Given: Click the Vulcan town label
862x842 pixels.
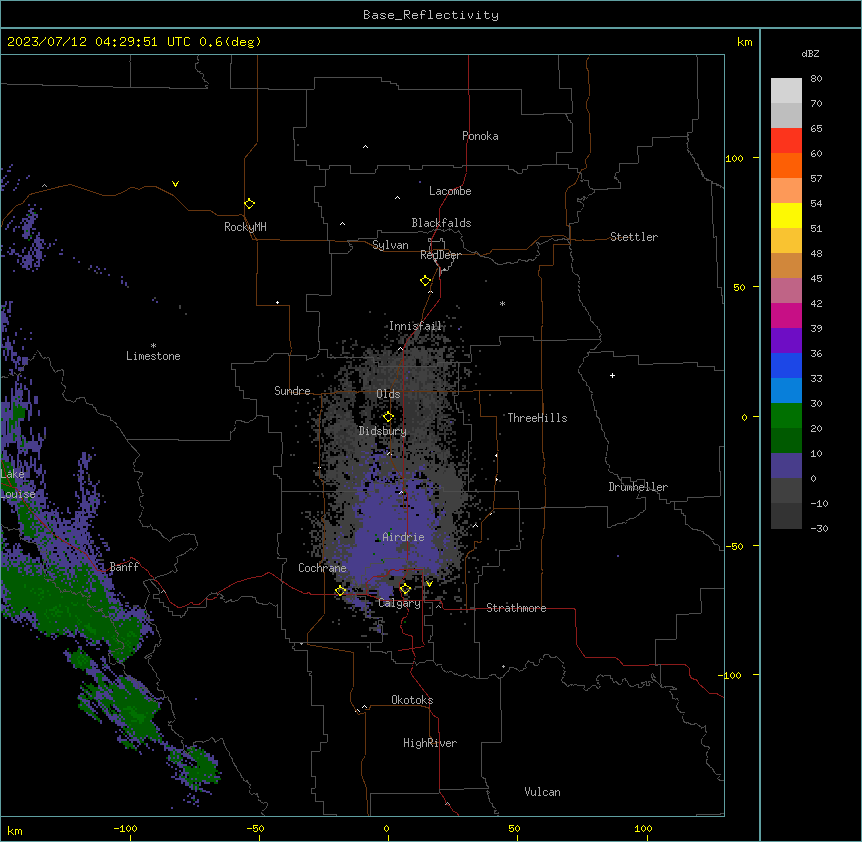Looking at the screenshot, I should point(542,792).
